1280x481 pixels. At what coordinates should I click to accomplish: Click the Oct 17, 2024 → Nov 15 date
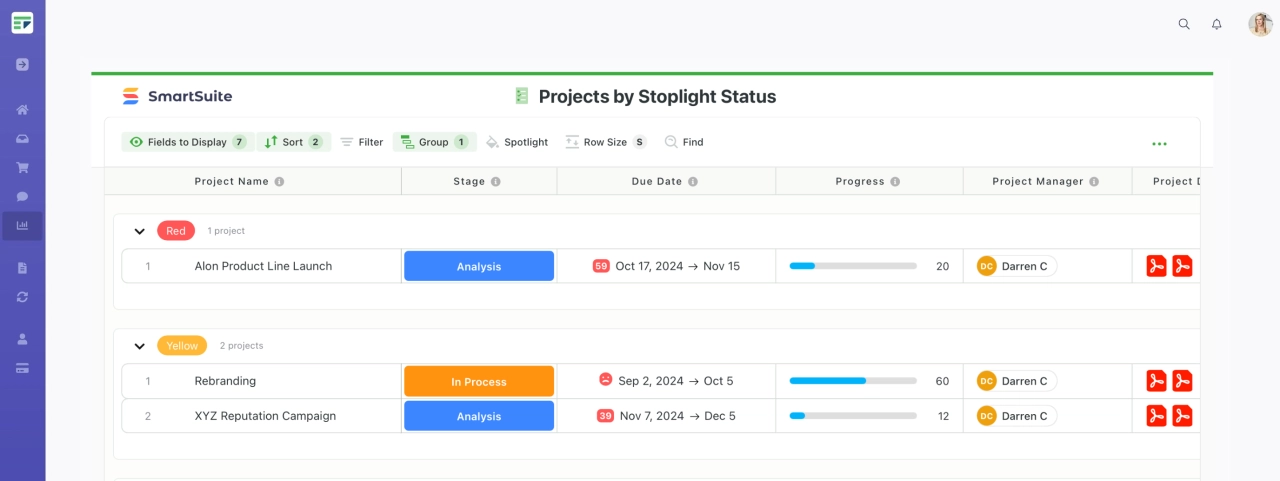coord(678,266)
